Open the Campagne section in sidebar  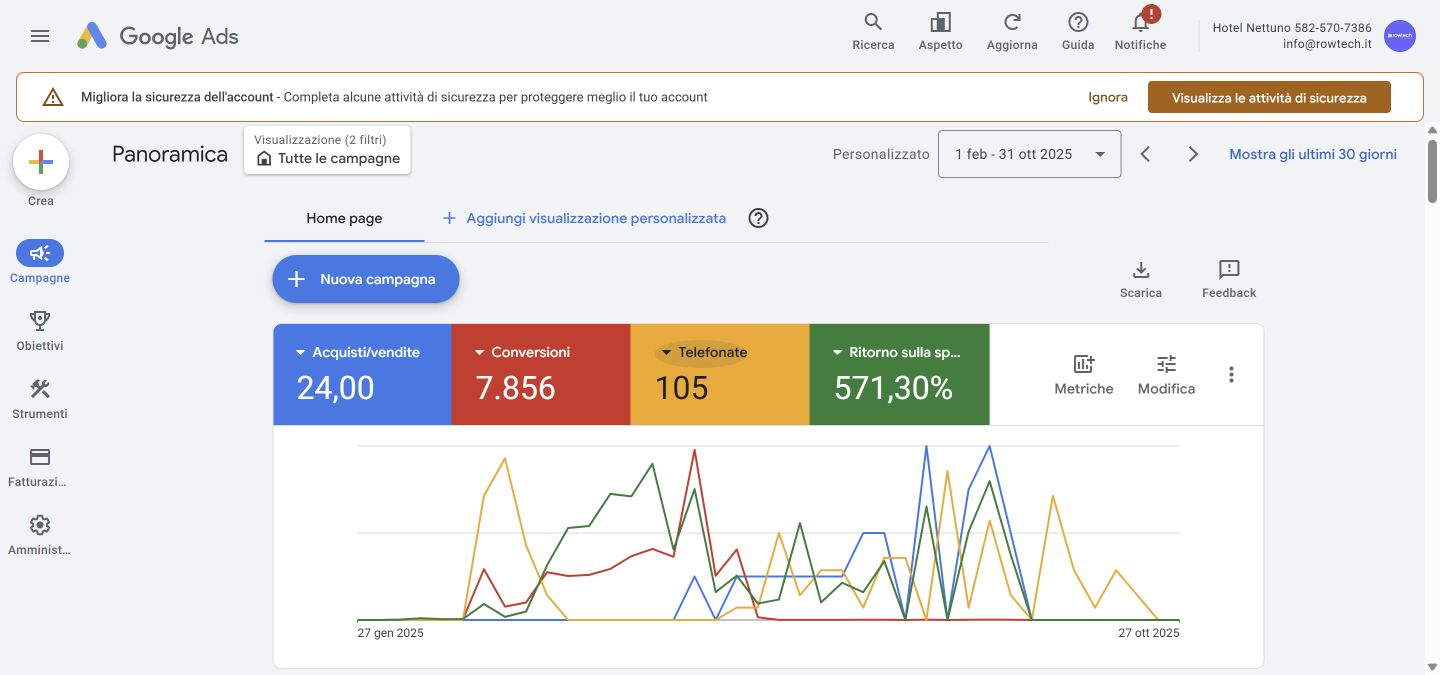40,263
